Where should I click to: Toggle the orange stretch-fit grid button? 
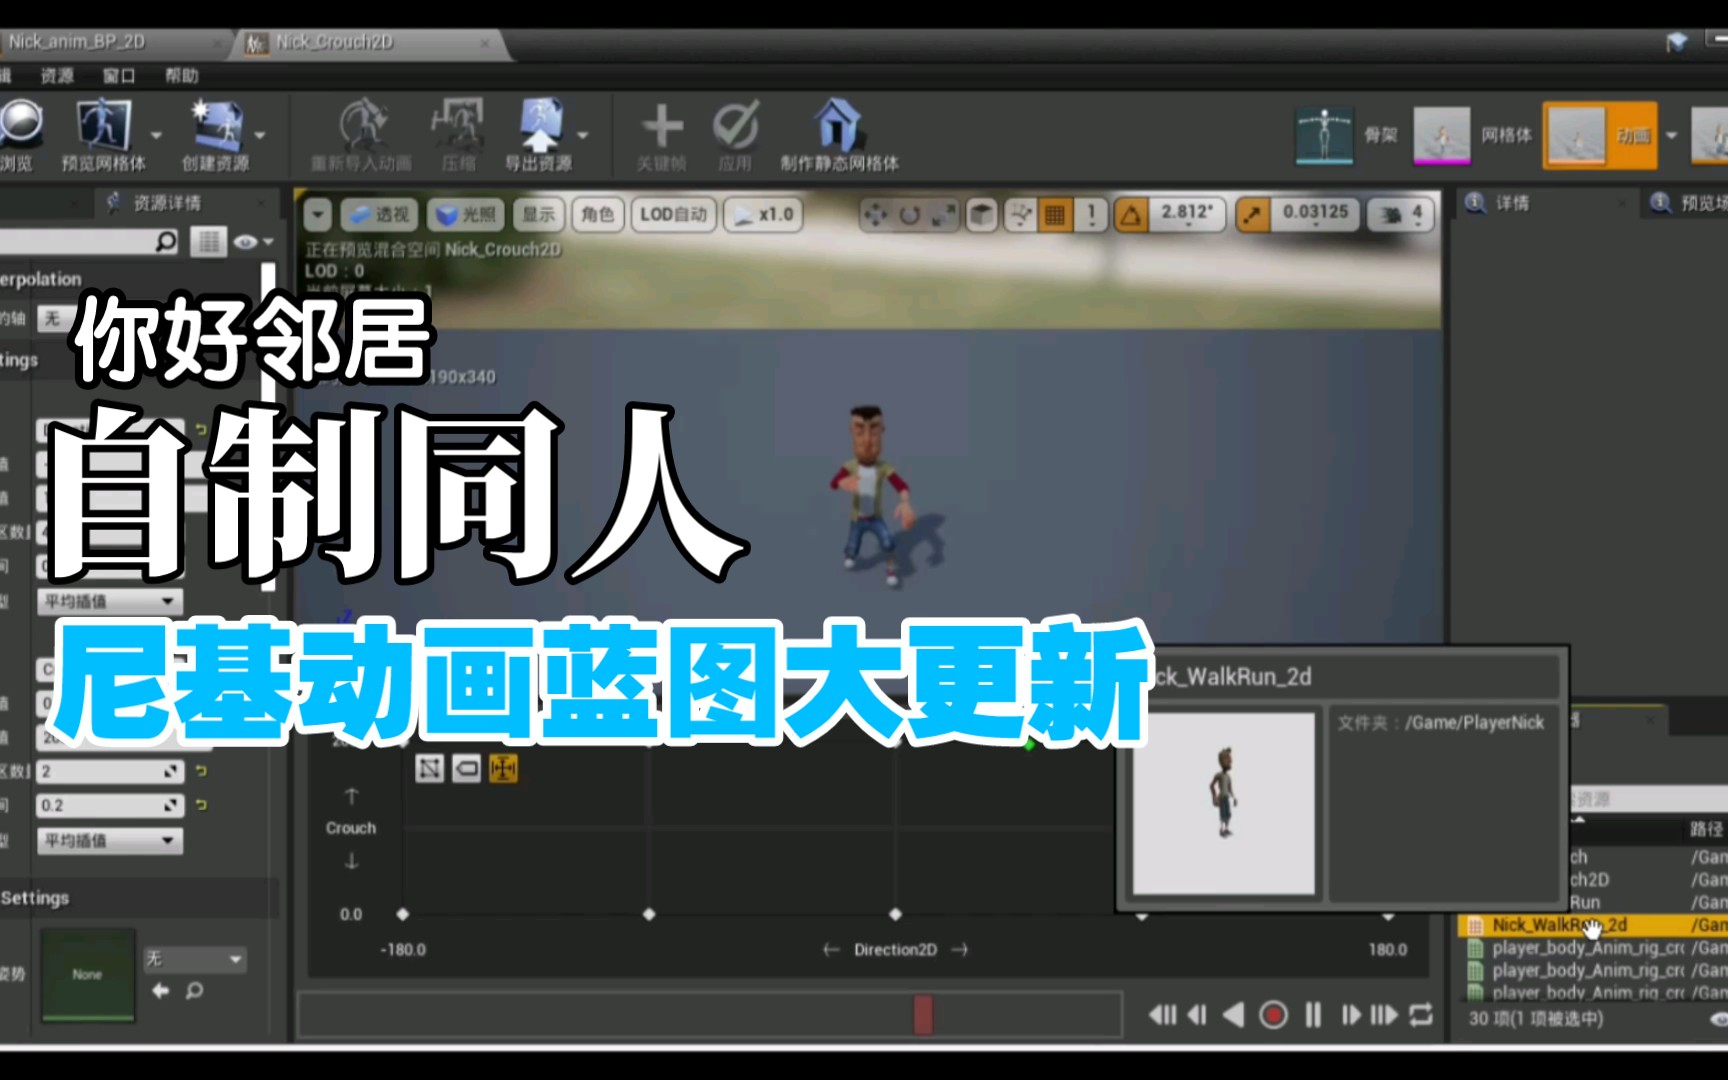[x=503, y=768]
